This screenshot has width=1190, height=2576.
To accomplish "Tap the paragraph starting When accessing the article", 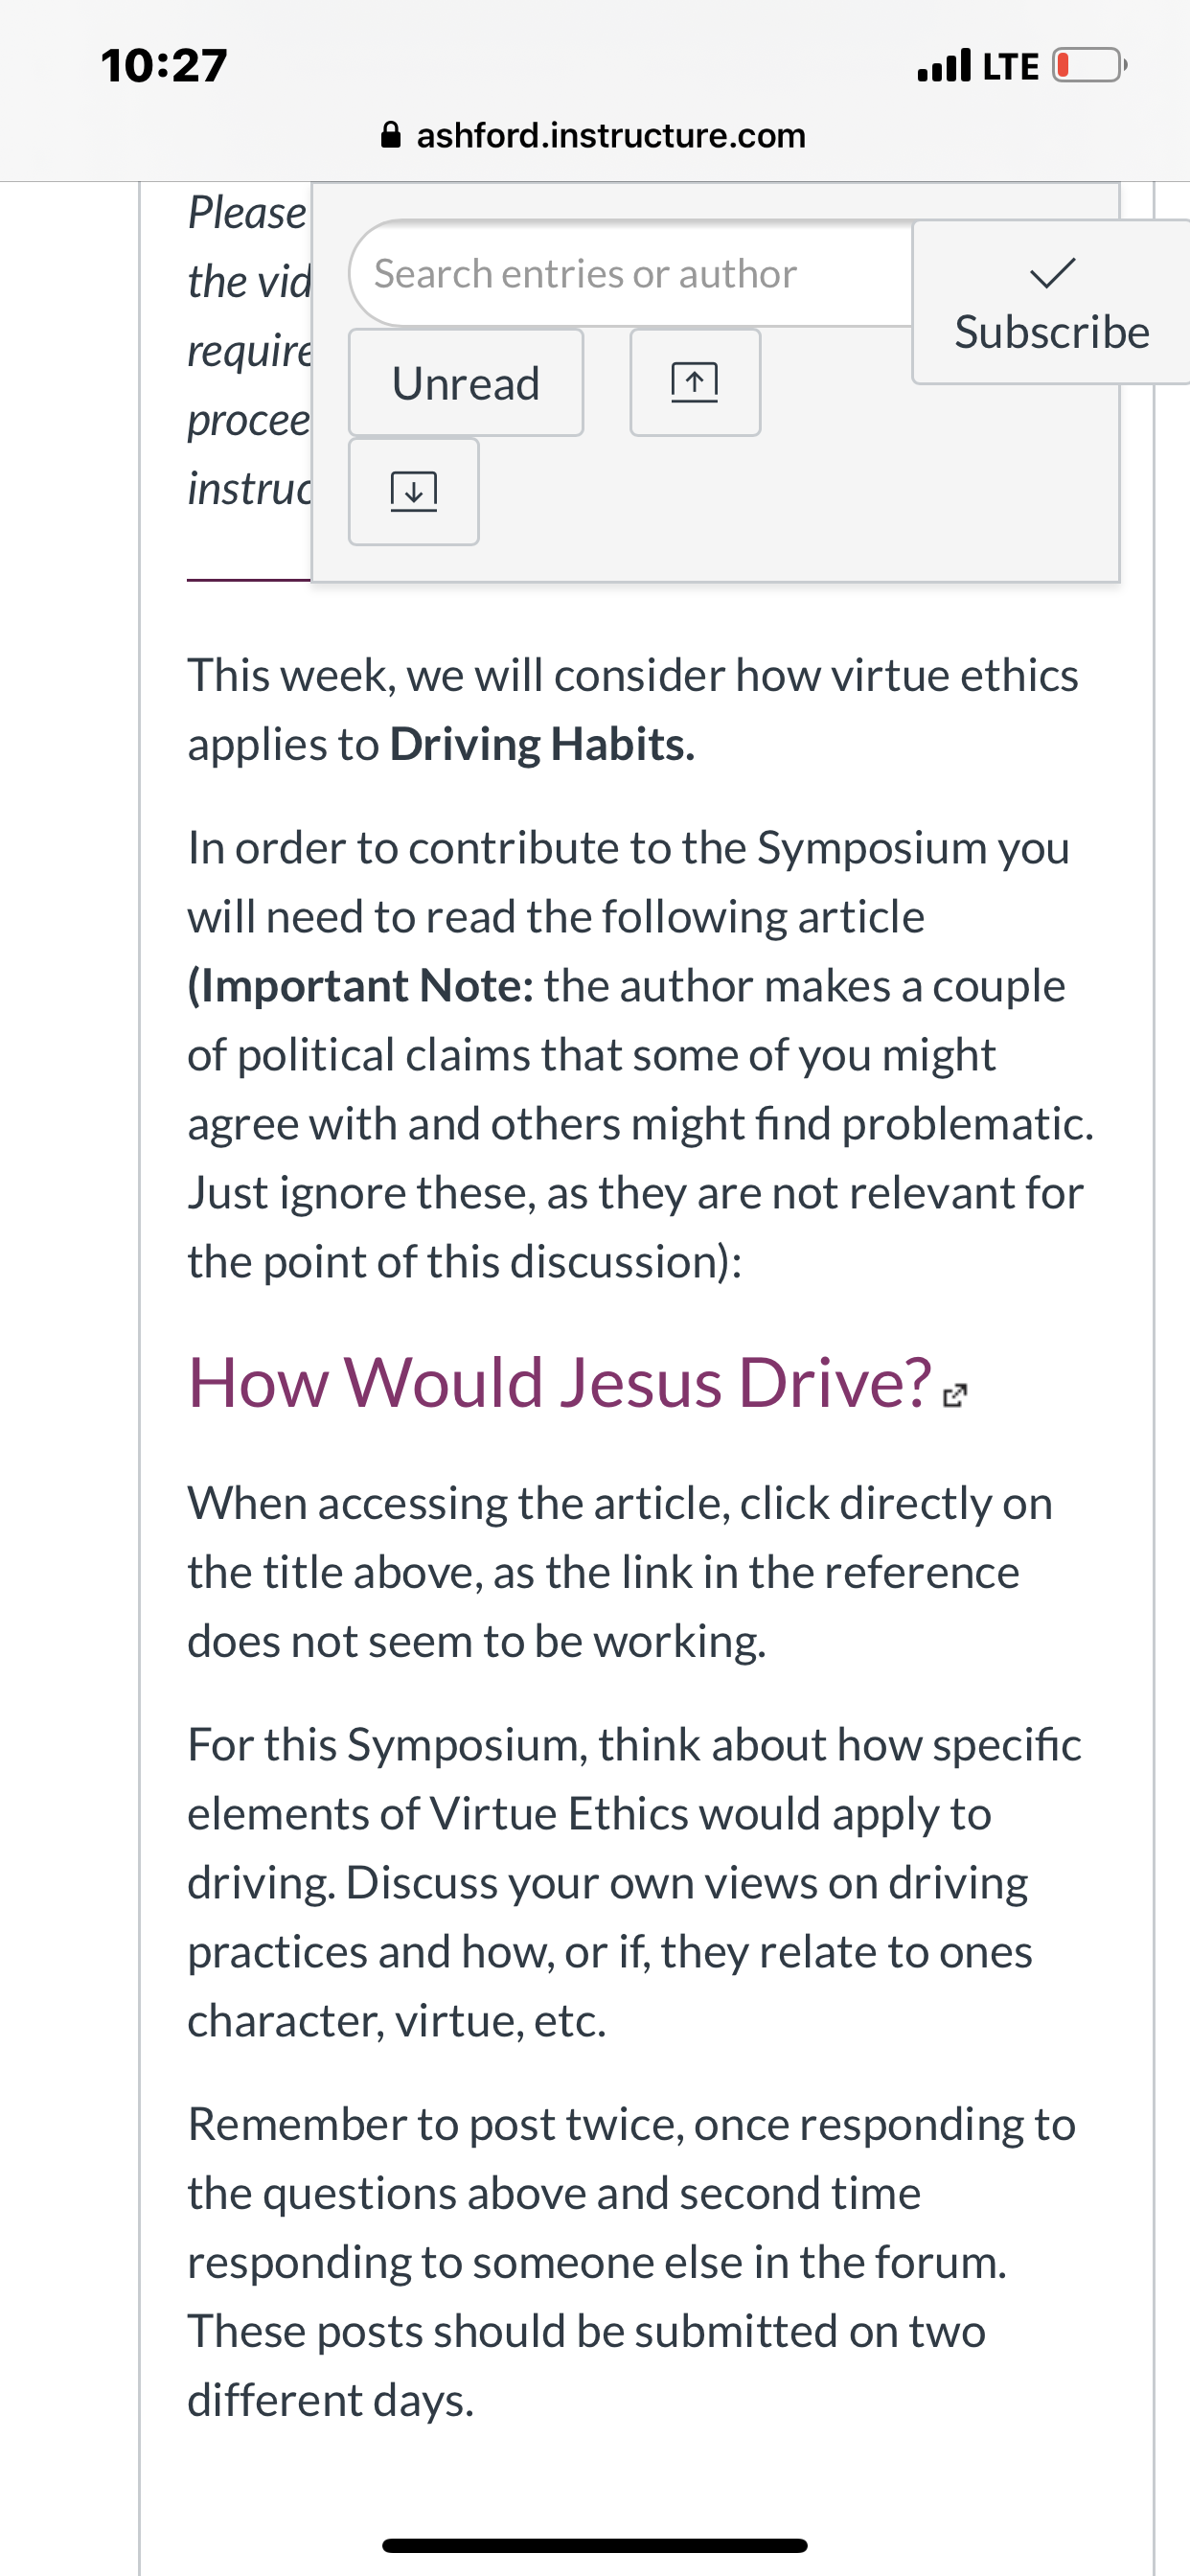I will pos(620,1572).
